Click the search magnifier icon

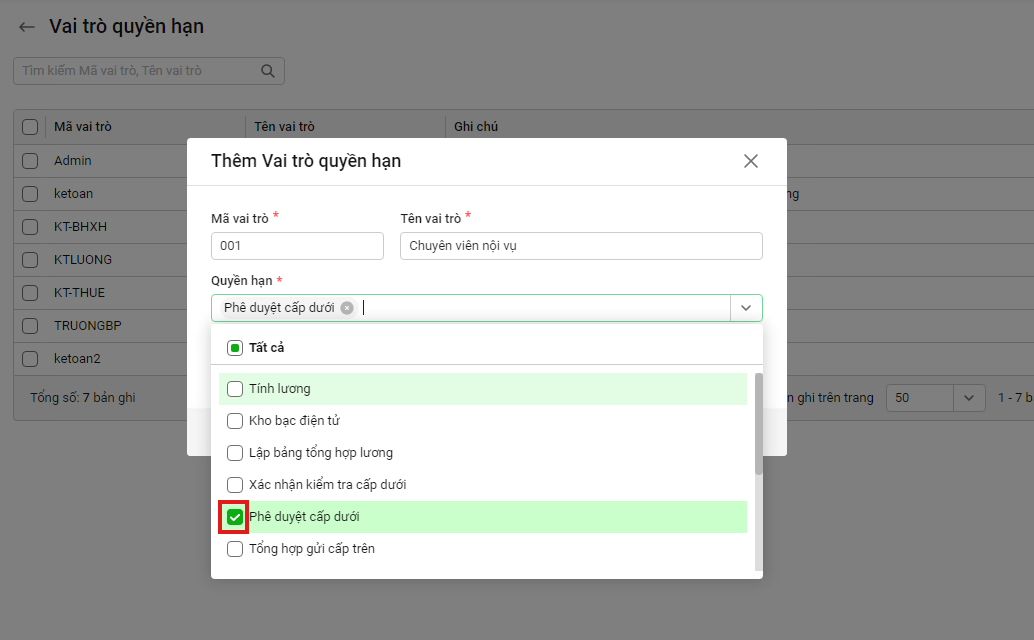tap(267, 71)
